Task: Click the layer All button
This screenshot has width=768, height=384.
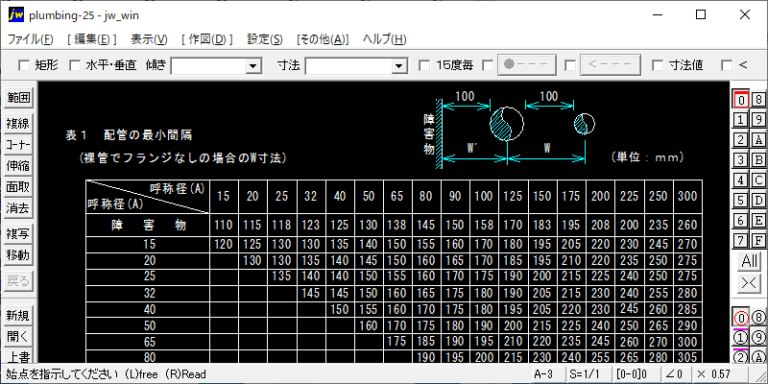Action: click(749, 261)
